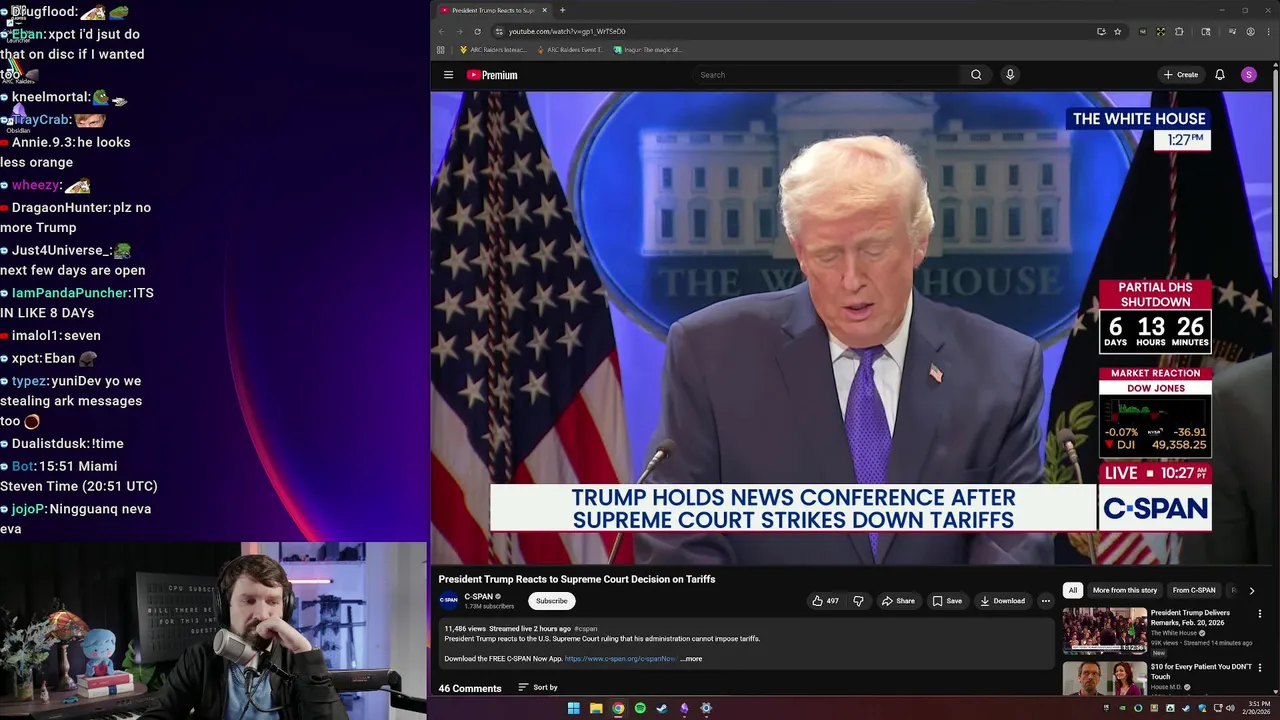Open the Chrome profile icon in the toolbar
The width and height of the screenshot is (1280, 720).
pos(1250,31)
